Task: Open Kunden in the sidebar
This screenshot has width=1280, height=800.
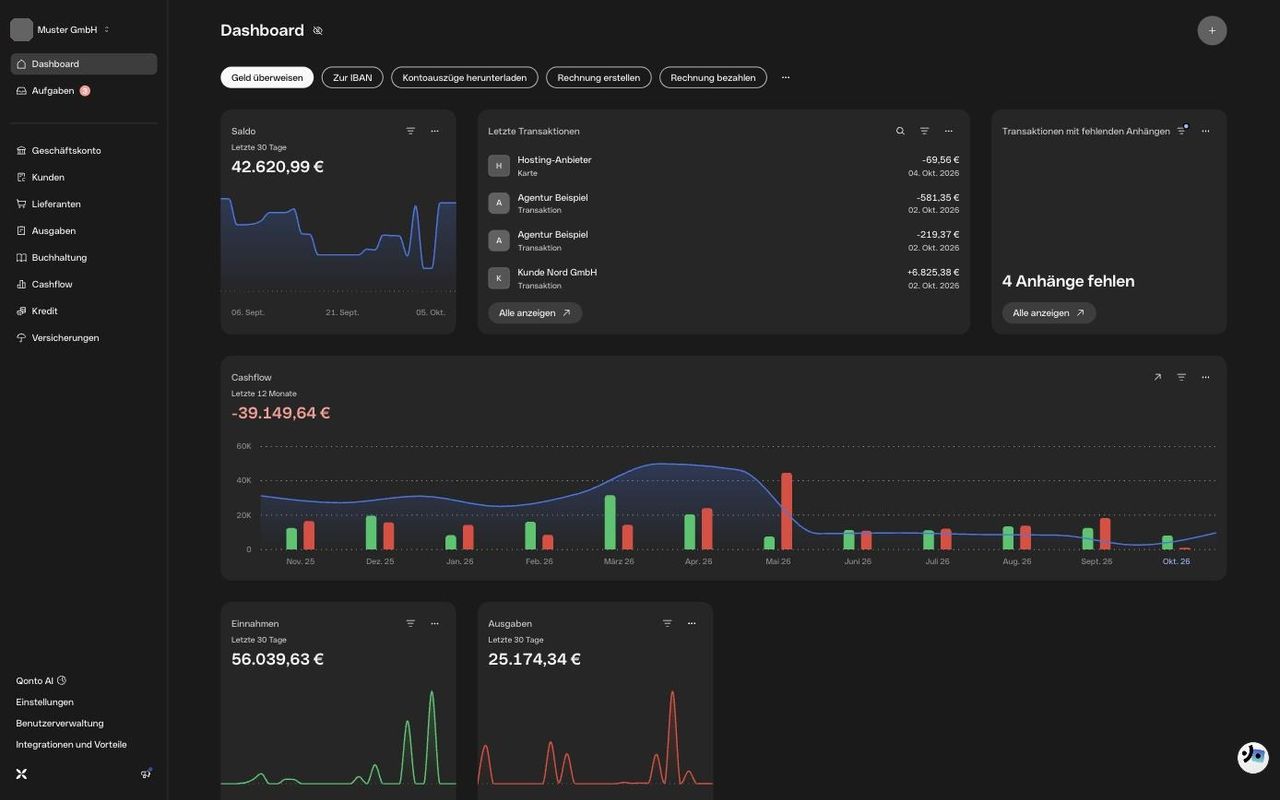Action: [84, 177]
